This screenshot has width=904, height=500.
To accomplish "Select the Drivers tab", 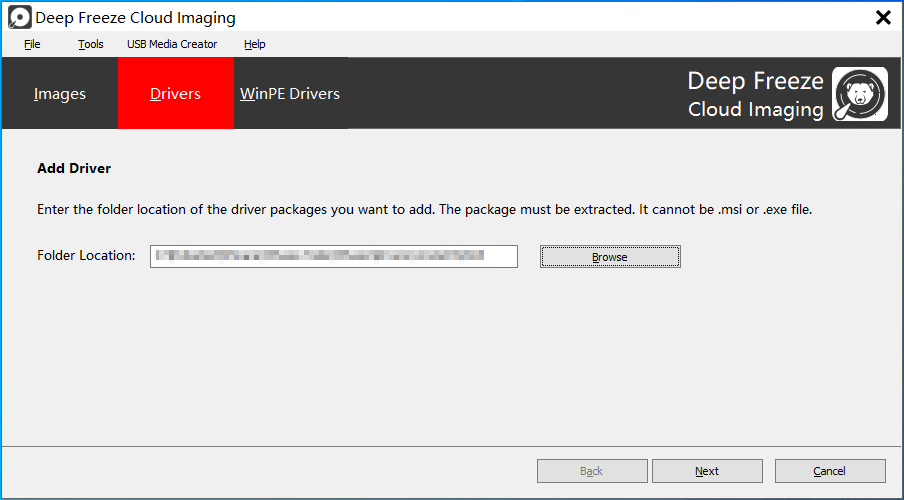I will click(176, 93).
